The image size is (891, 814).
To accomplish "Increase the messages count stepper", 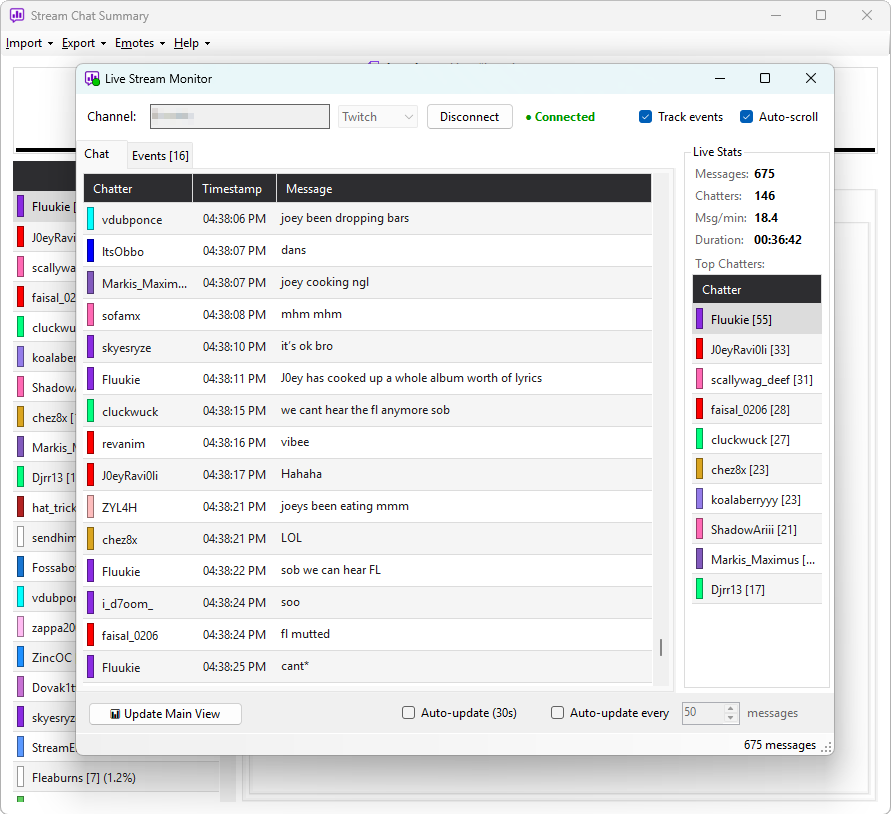I will (731, 708).
